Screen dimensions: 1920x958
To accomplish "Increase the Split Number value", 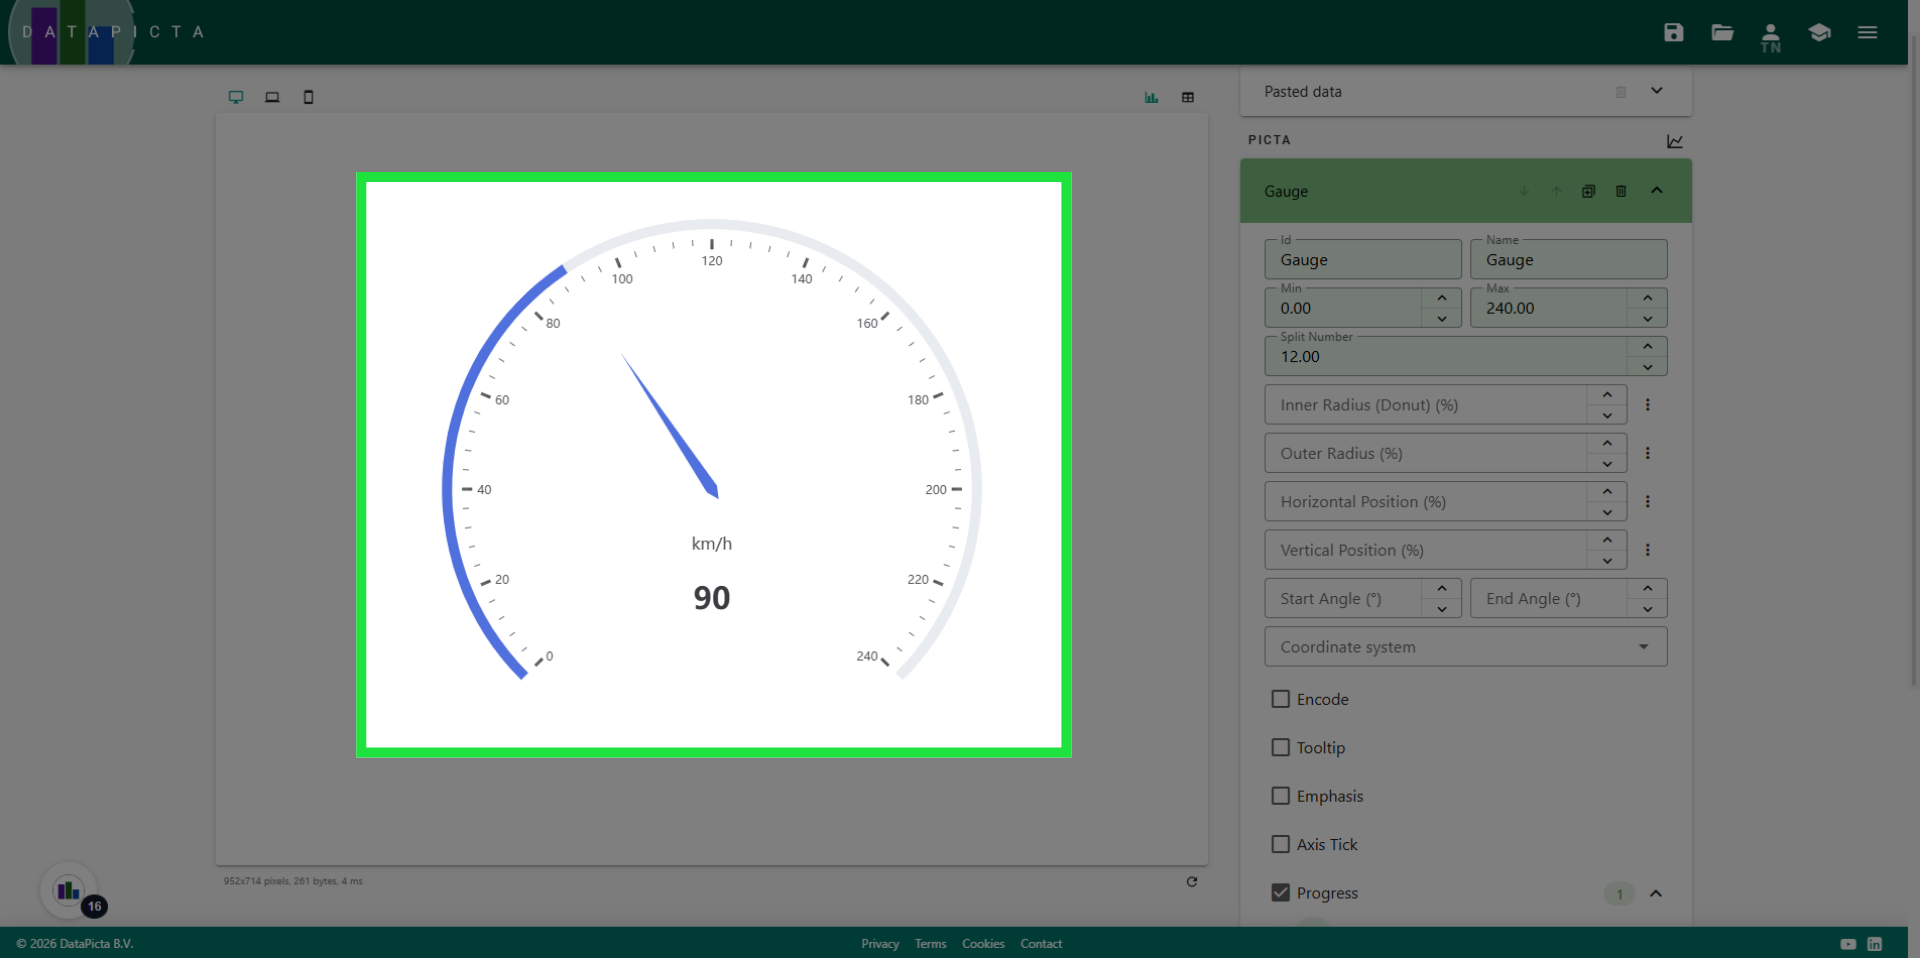I will pos(1647,346).
